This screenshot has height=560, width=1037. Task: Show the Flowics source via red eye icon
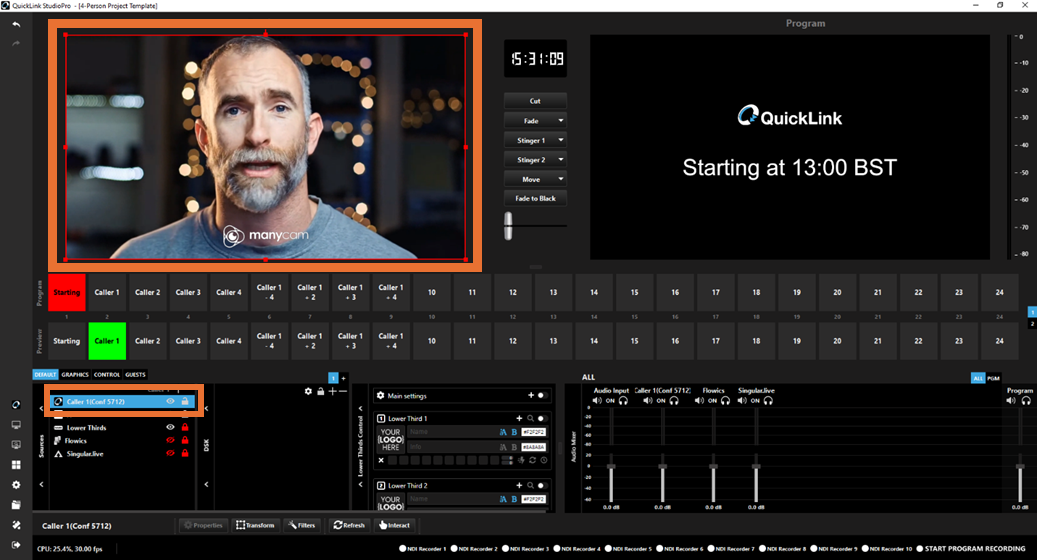pyautogui.click(x=171, y=440)
